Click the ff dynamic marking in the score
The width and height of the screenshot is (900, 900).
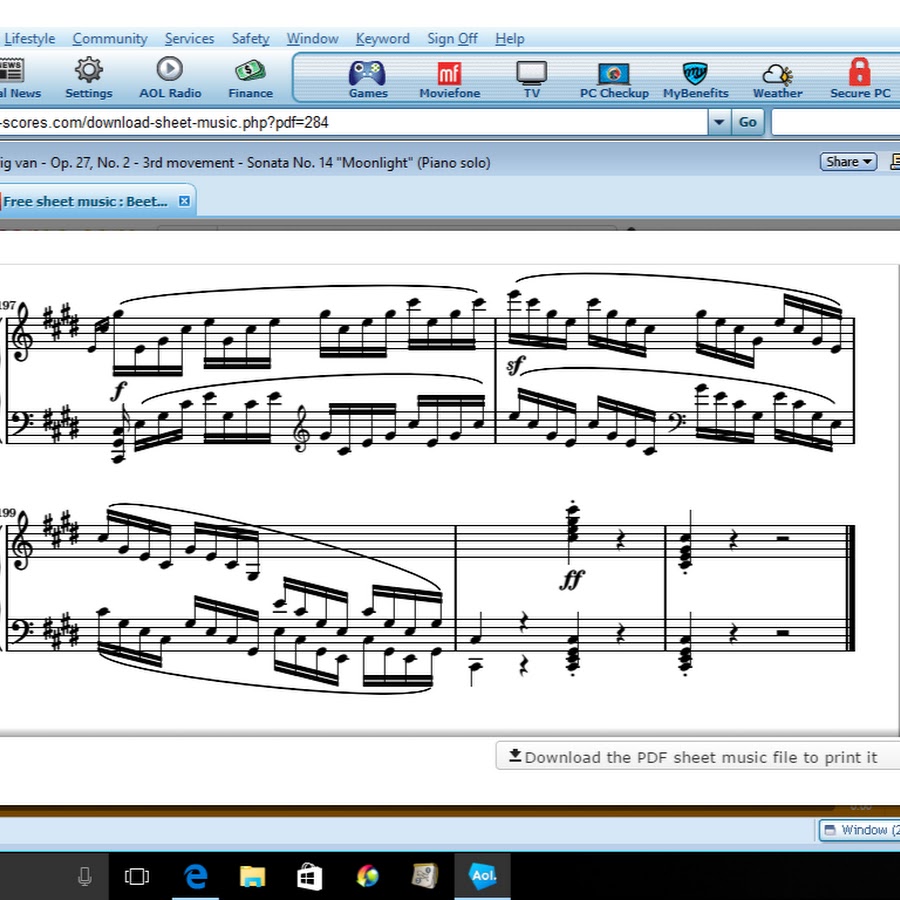click(x=572, y=579)
